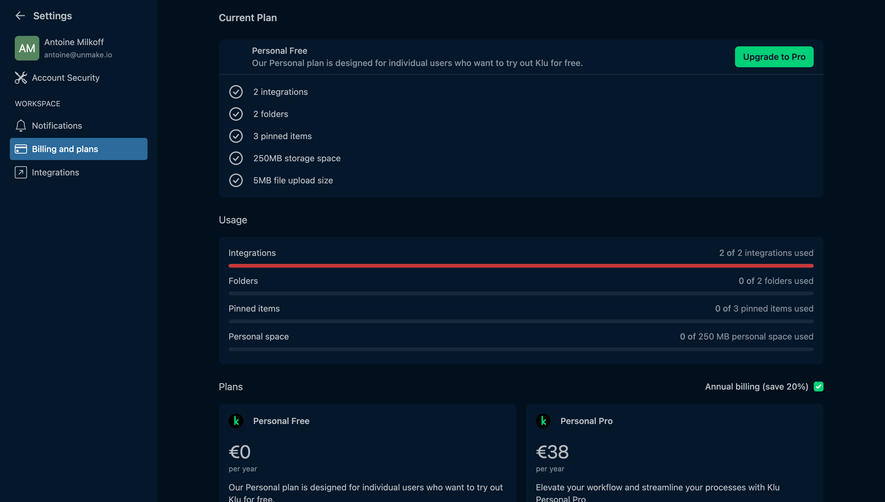
Task: Select text '0 of 250 MB personal space used'
Action: tap(746, 337)
